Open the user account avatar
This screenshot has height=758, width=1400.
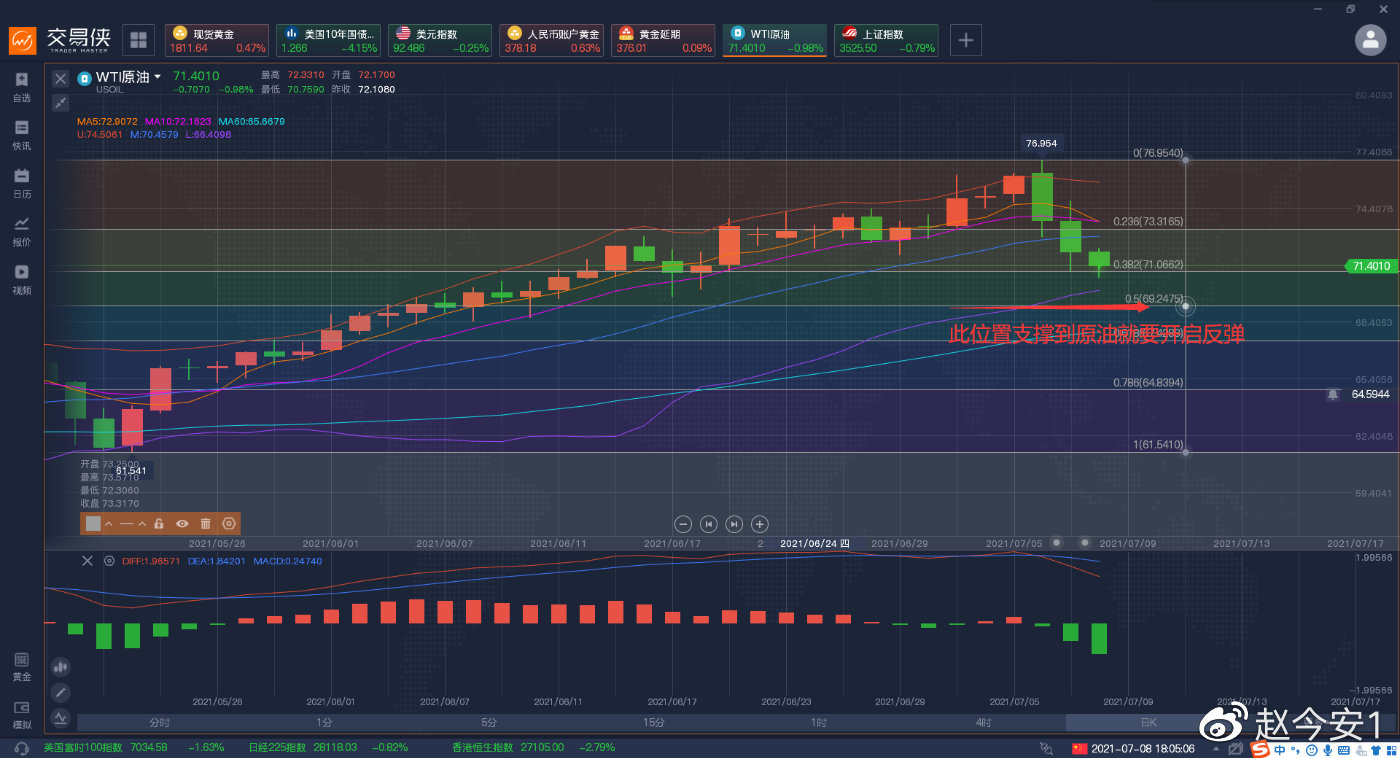pos(1370,40)
